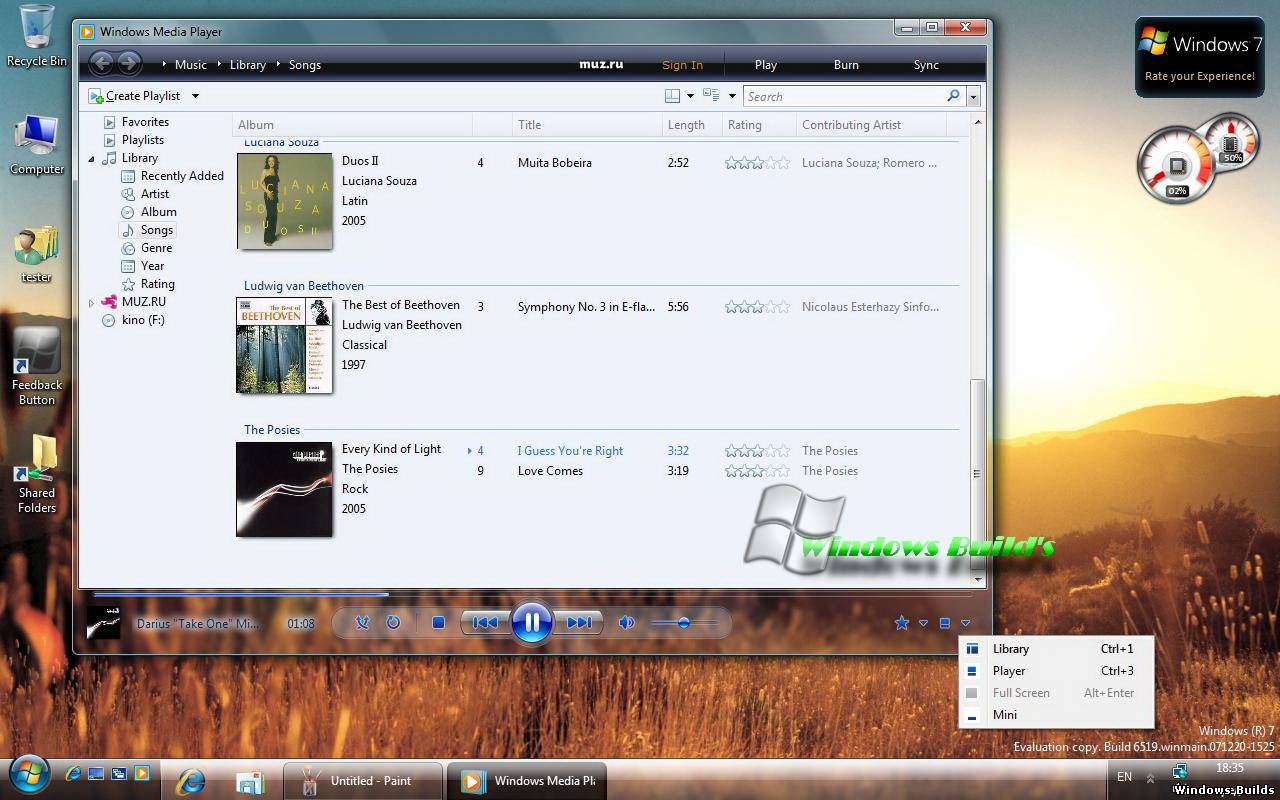Image resolution: width=1280 pixels, height=800 pixels.
Task: Choose Library from the view menu
Action: [1056, 649]
